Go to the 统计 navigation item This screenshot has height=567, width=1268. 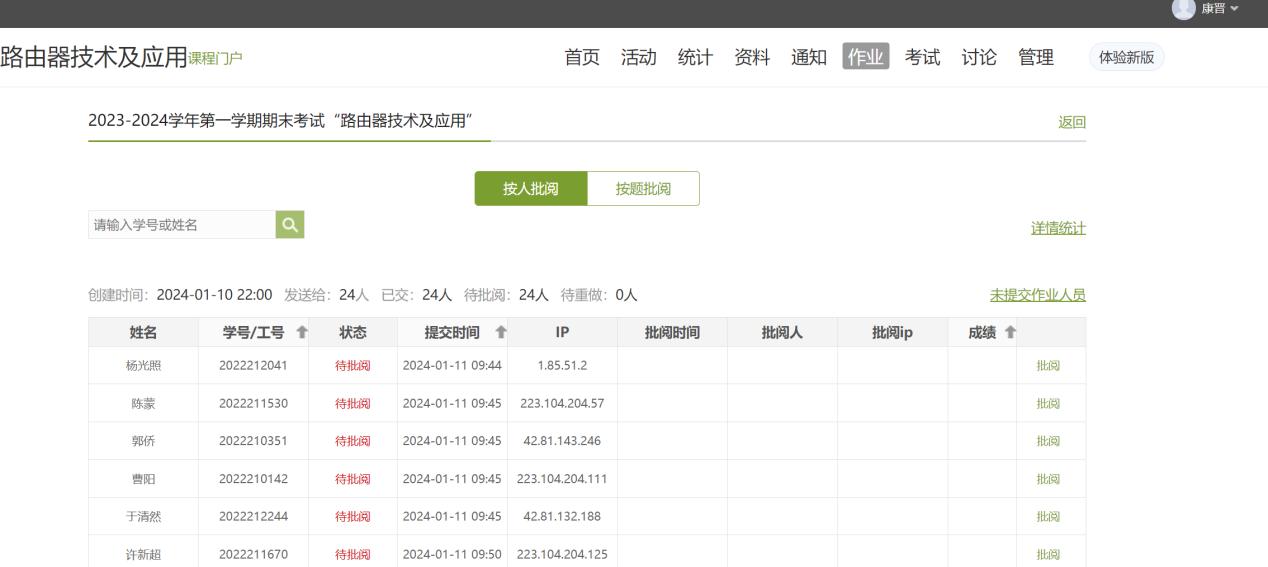click(695, 58)
